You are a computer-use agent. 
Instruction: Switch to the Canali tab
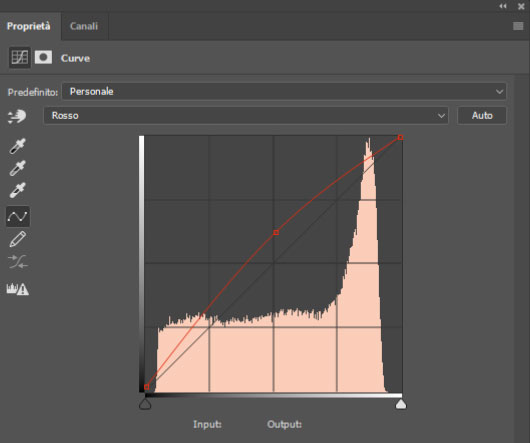click(84, 26)
